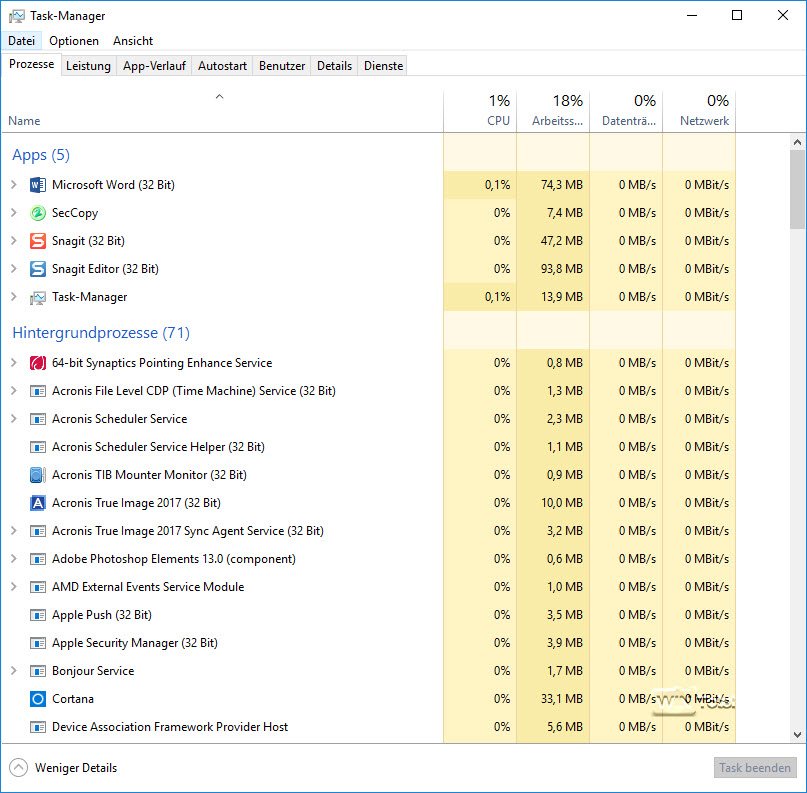Screen dimensions: 807x793
Task: Expand the AMD External Events Service row
Action: tap(14, 587)
